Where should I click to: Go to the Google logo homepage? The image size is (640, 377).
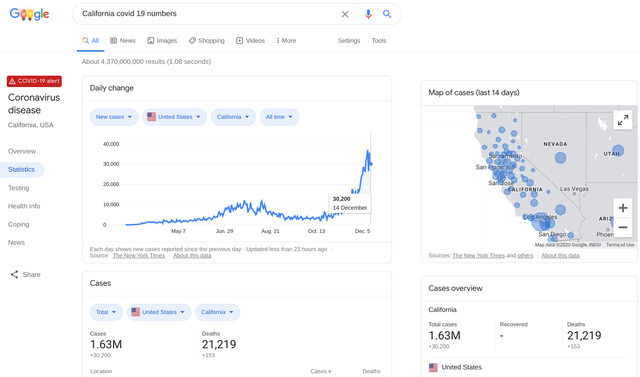click(29, 14)
